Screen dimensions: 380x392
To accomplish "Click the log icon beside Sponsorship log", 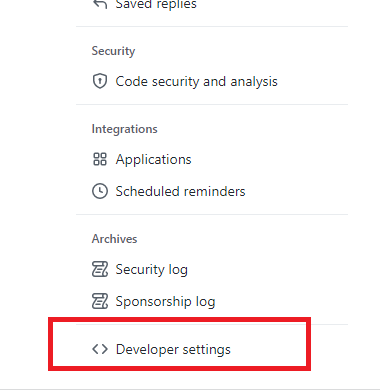I will 100,301.
